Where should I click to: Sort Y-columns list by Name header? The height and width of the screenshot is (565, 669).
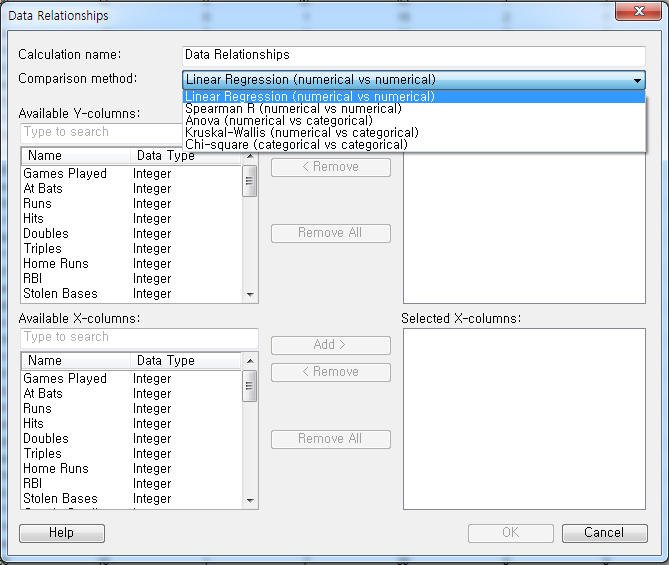(x=76, y=156)
